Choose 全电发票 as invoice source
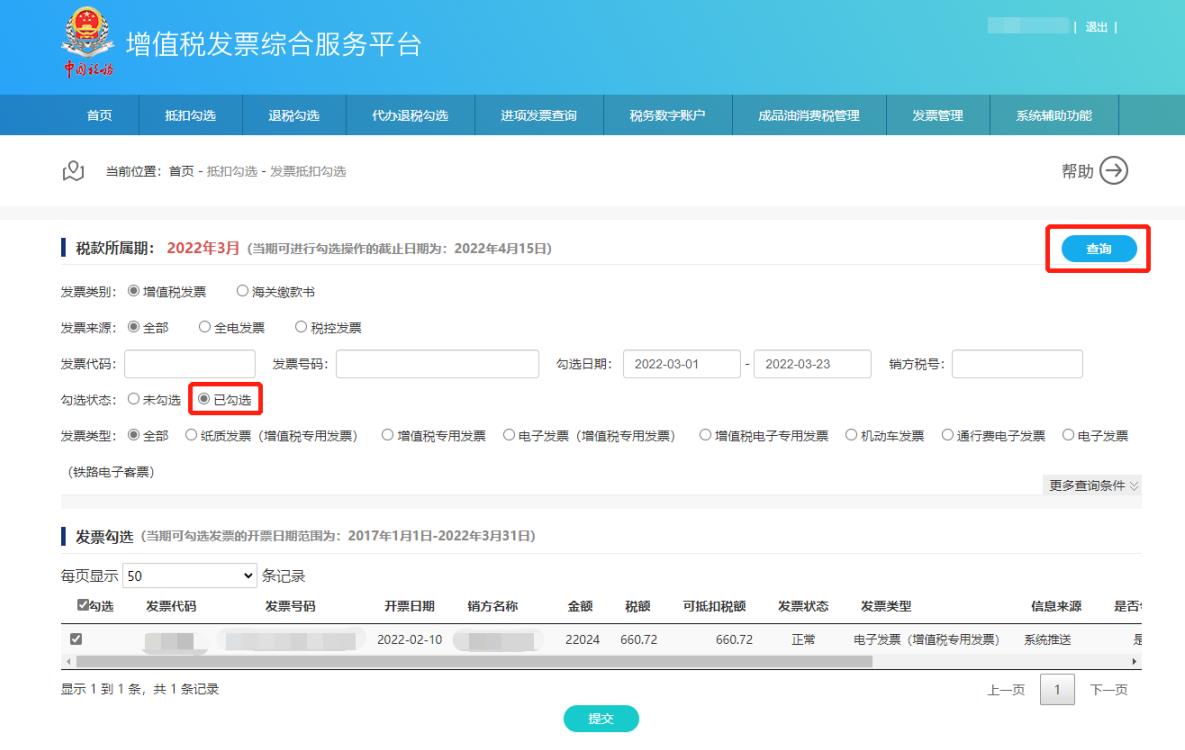The width and height of the screenshot is (1185, 750). tap(205, 327)
